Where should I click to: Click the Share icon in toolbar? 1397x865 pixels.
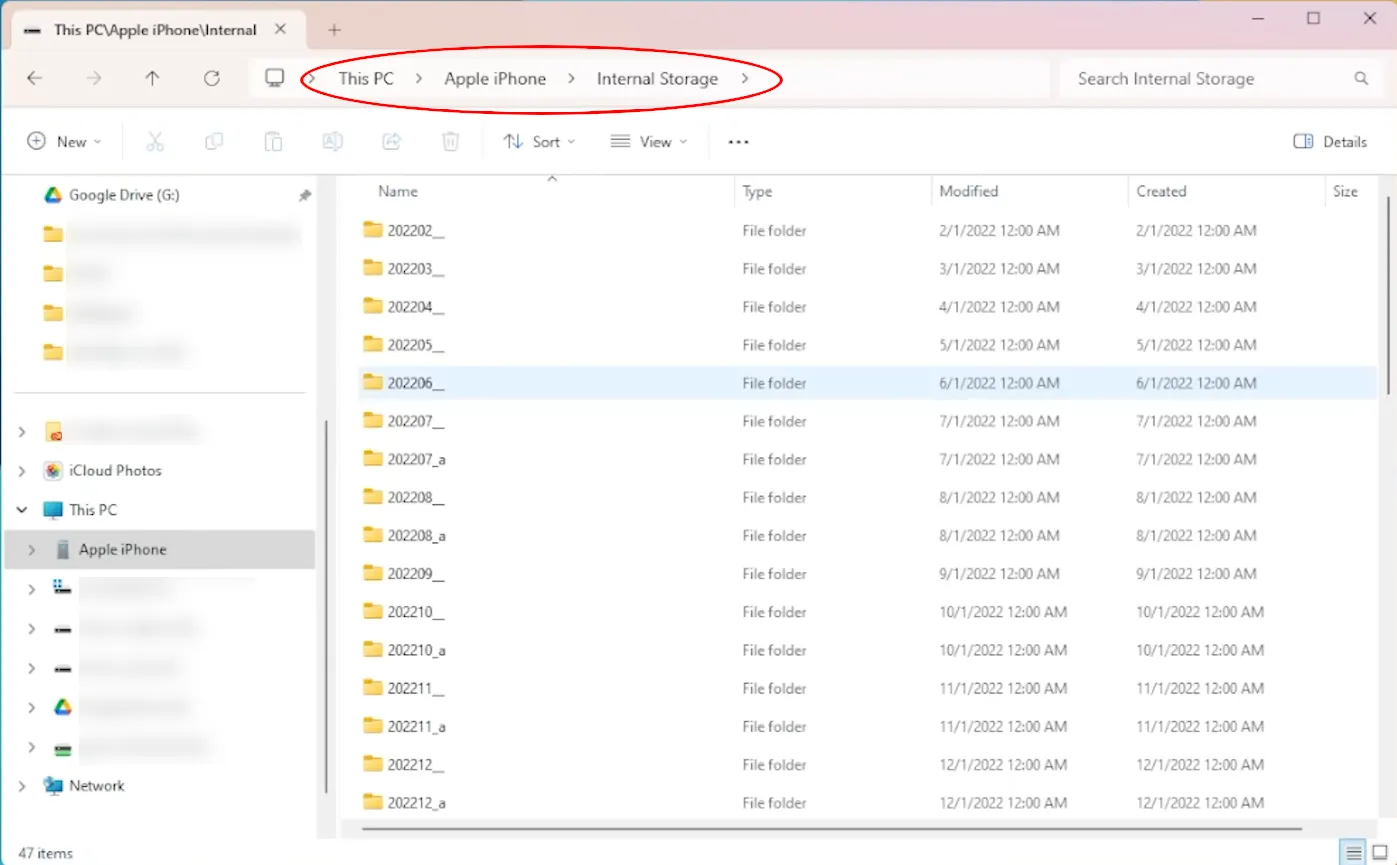392,142
